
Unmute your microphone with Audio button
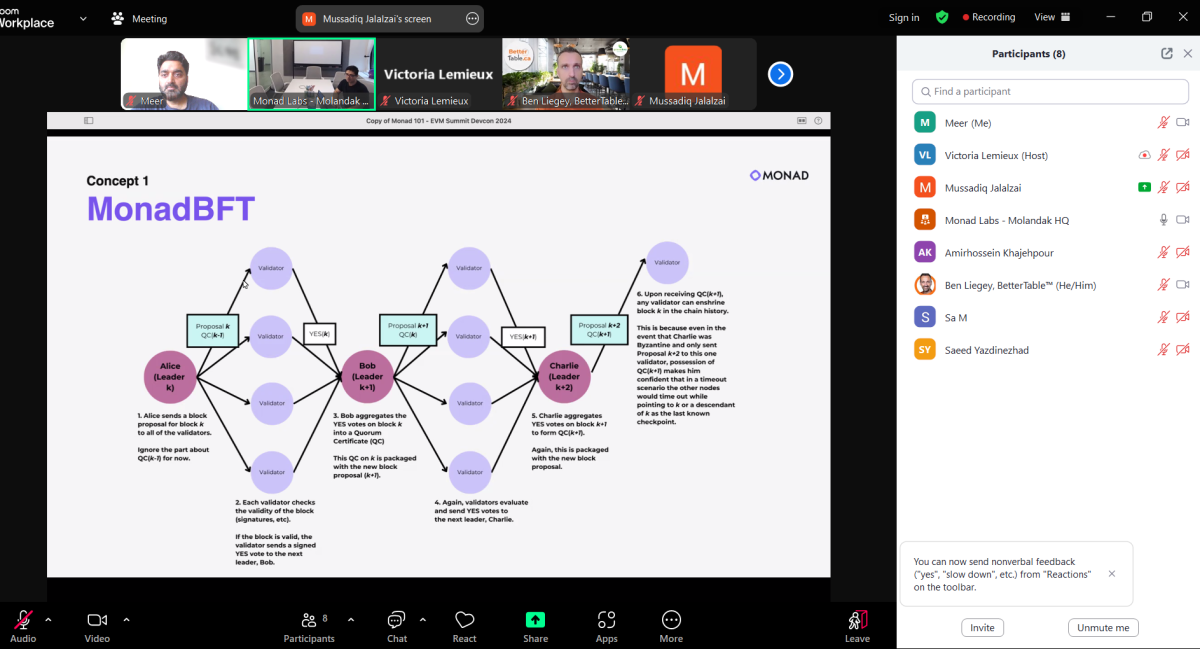(22, 625)
